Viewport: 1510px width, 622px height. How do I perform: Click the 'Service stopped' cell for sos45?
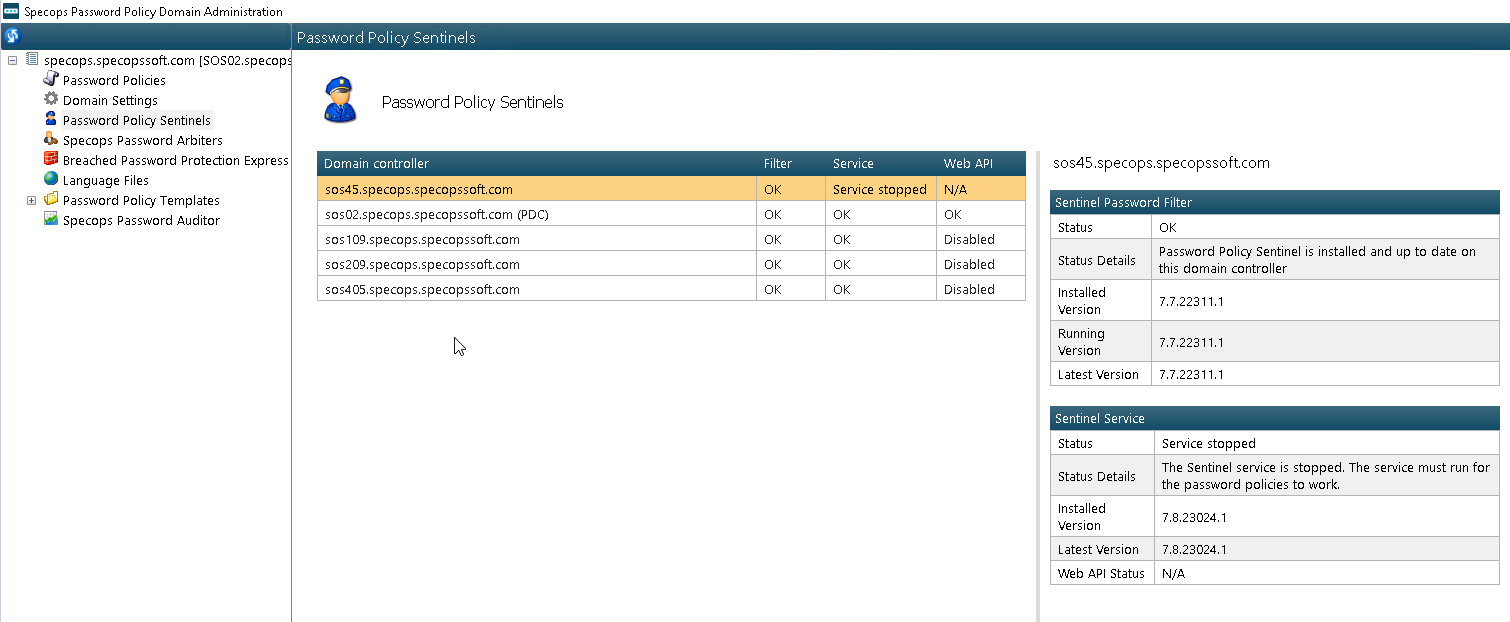[880, 189]
